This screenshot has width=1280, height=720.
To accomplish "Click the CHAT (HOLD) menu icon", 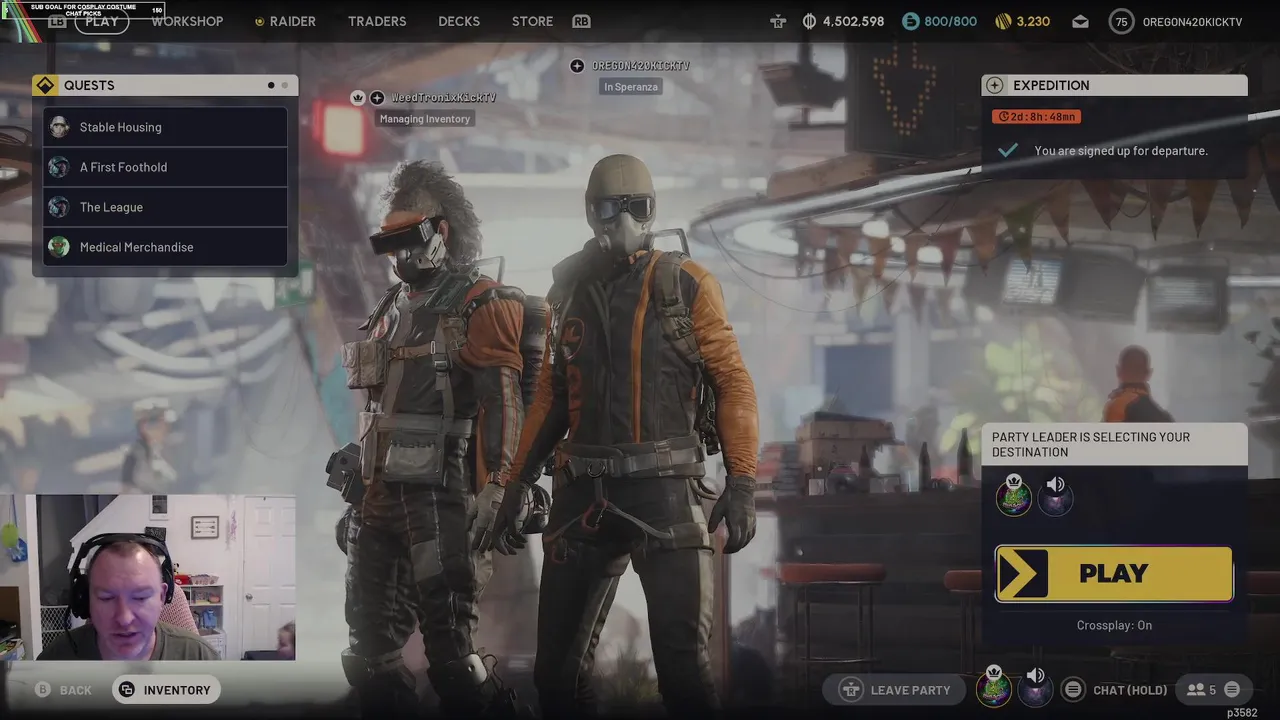I will (1073, 690).
